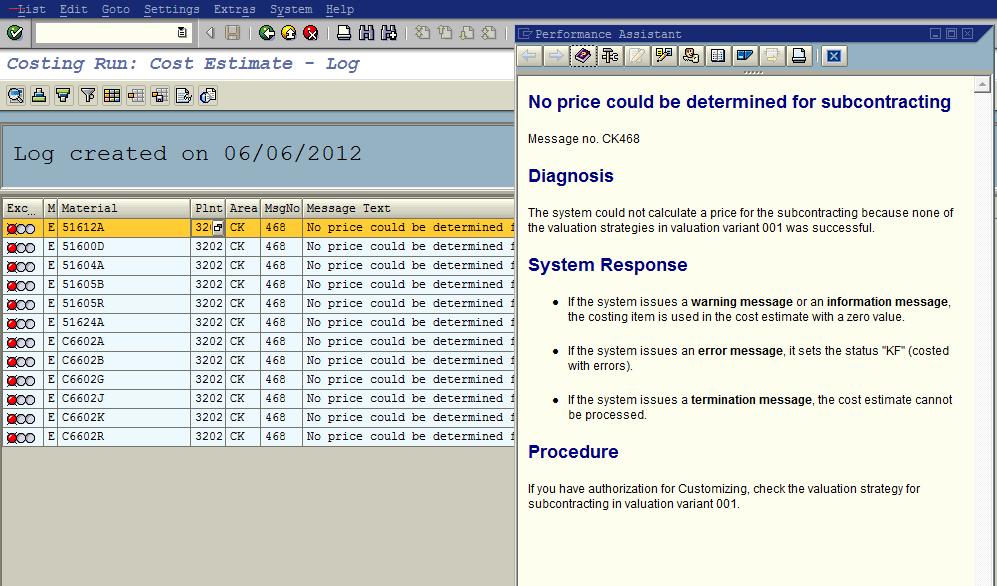Viewport: 997px width, 586px height.
Task: Select material cell C6602K
Action: coord(124,418)
